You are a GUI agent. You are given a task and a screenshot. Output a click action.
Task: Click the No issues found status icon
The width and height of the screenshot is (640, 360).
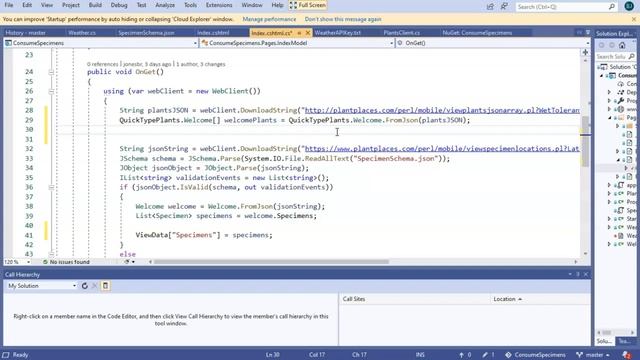pos(45,262)
